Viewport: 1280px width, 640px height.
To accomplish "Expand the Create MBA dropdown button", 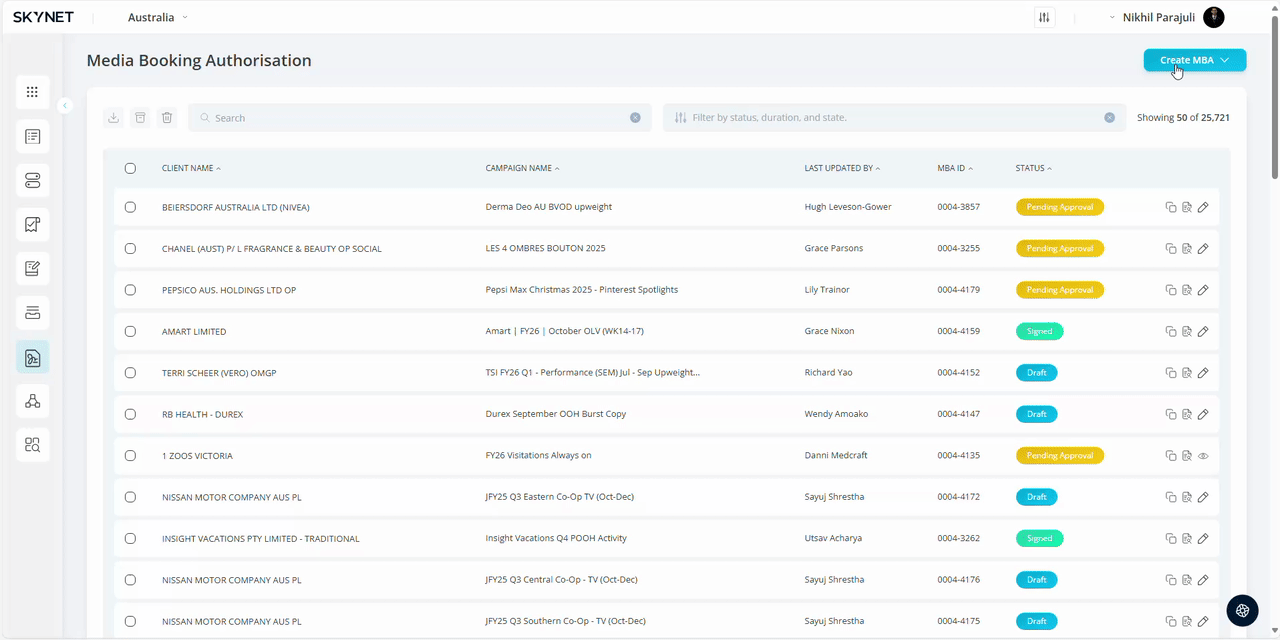I will (x=1194, y=61).
